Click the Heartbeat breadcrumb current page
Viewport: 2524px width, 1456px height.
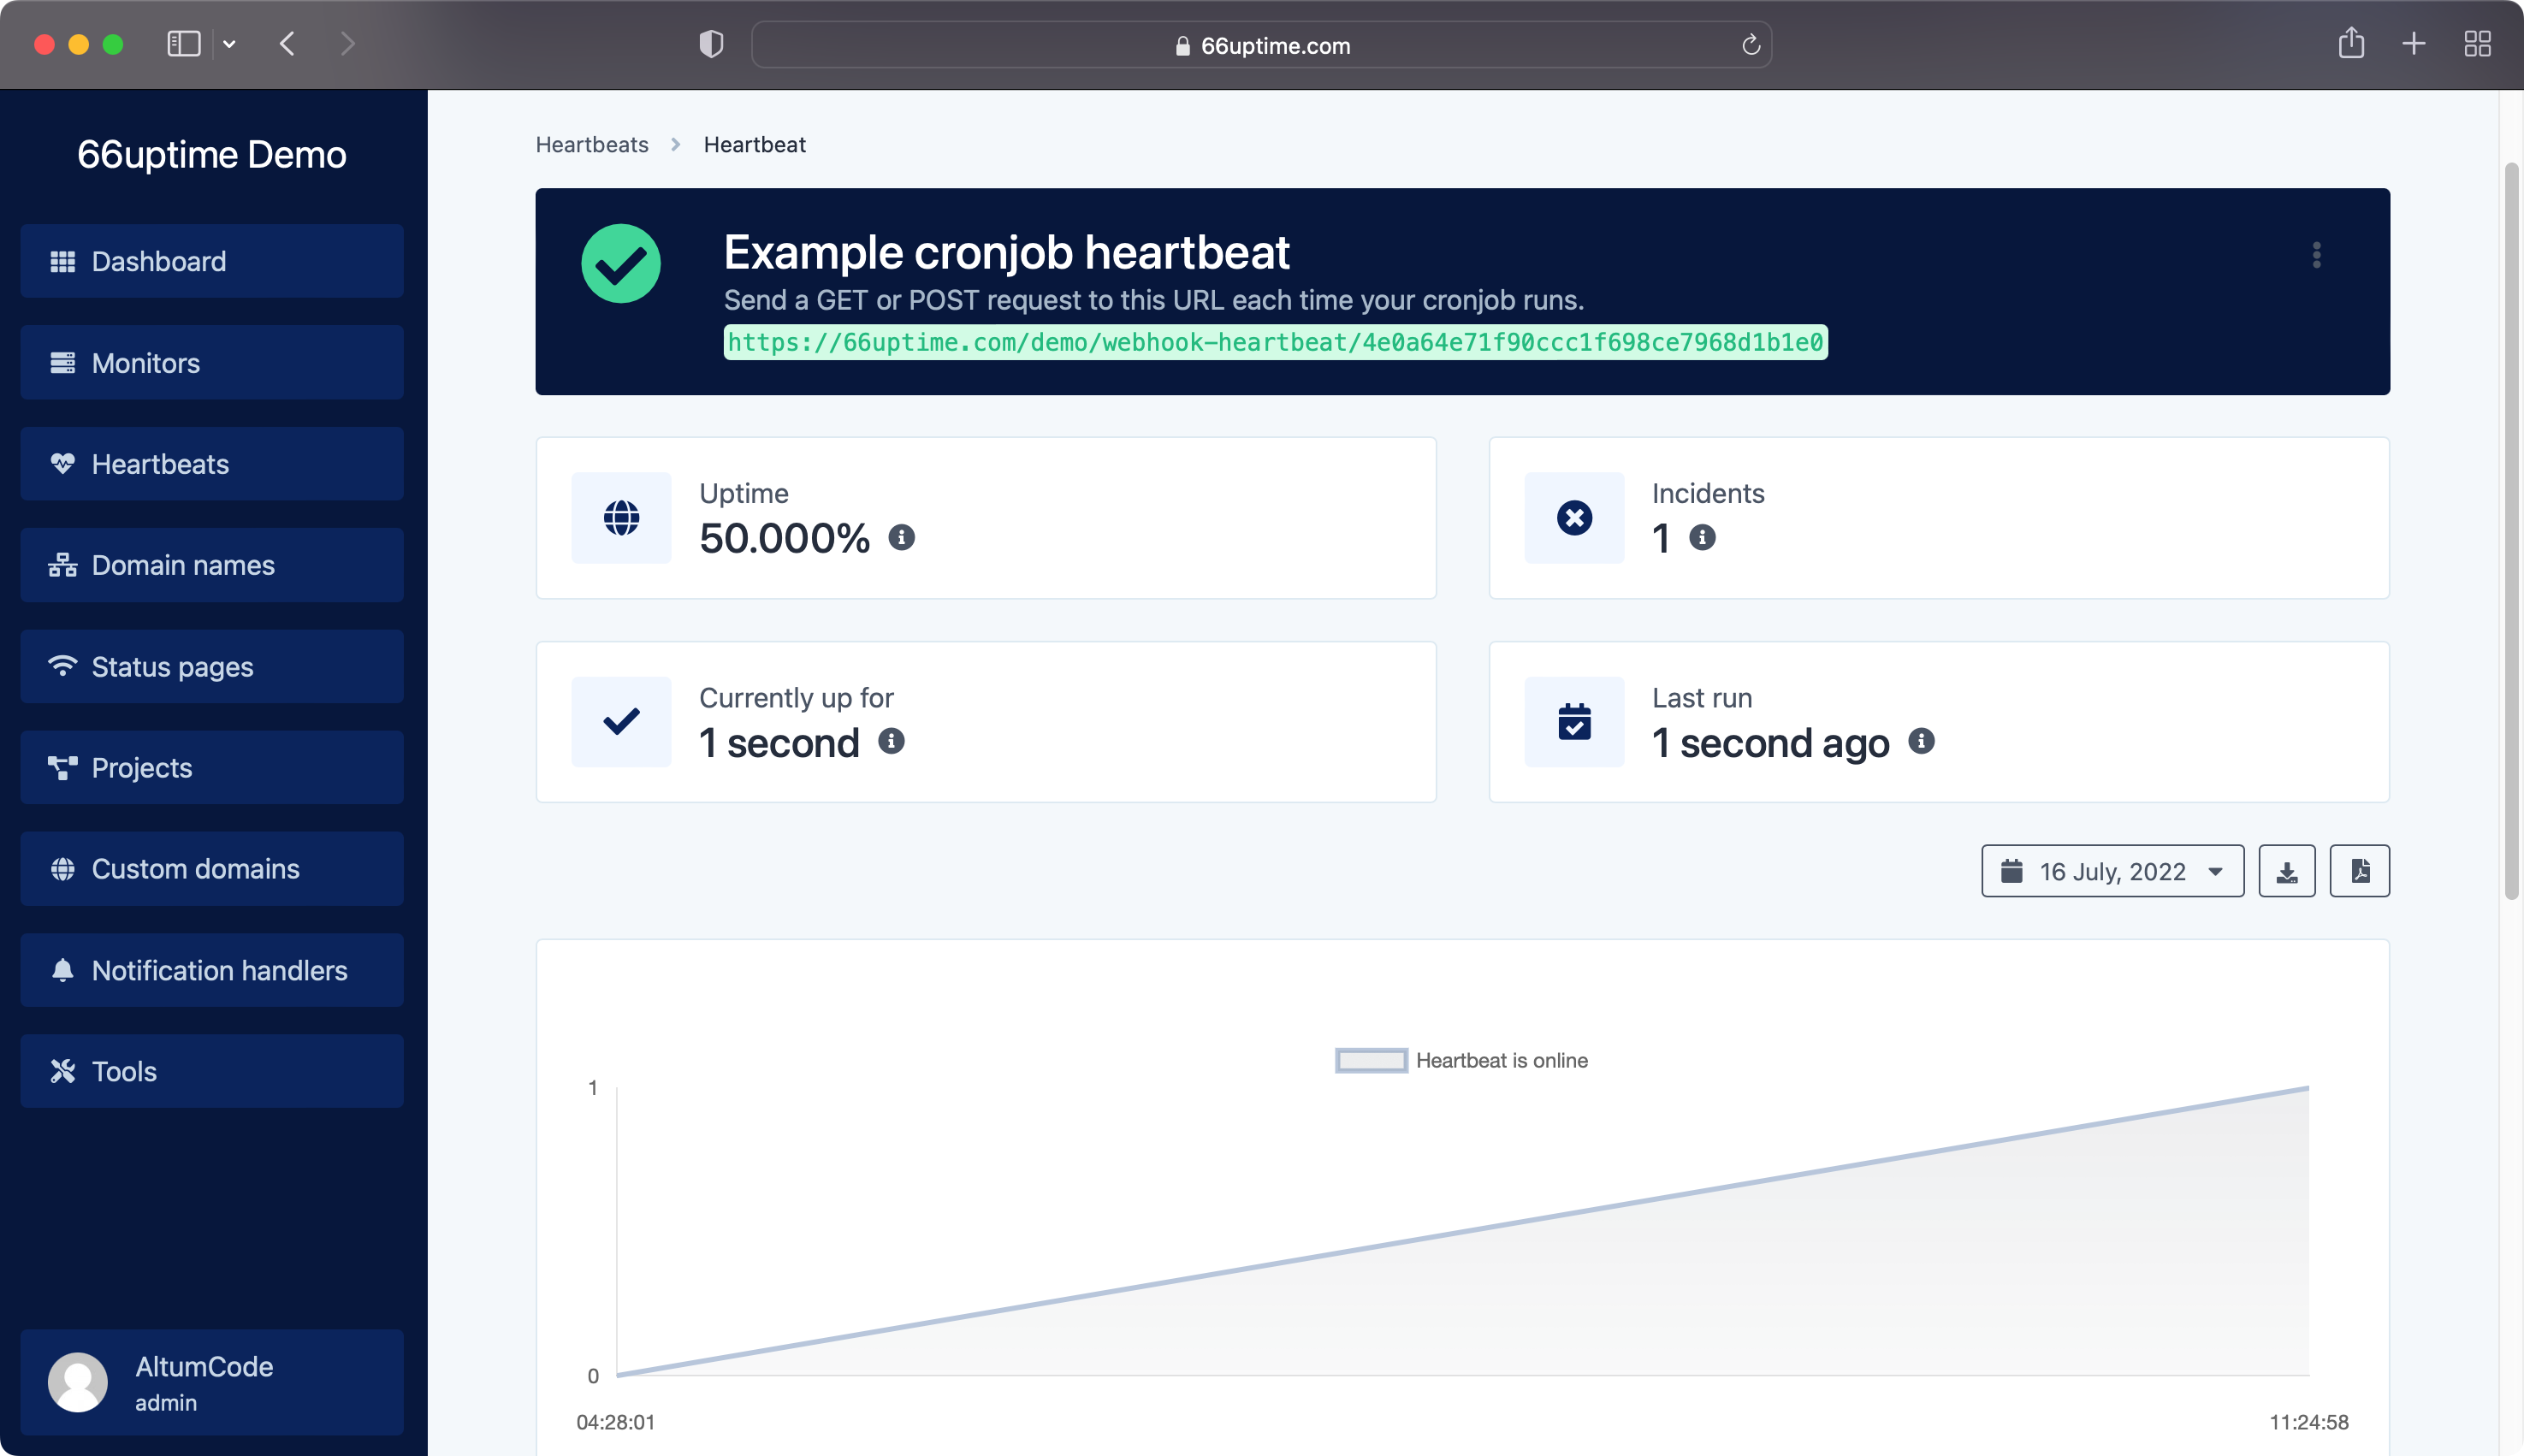tap(755, 144)
